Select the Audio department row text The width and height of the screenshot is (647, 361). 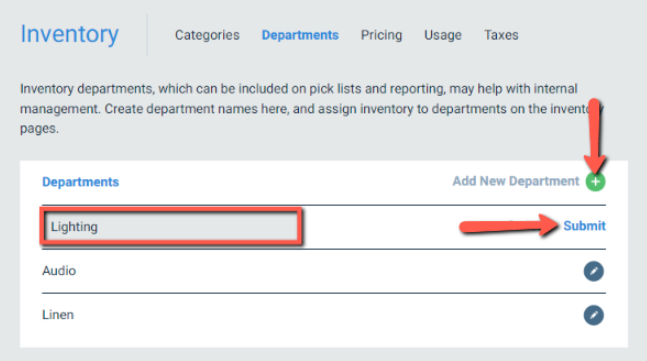[x=59, y=271]
